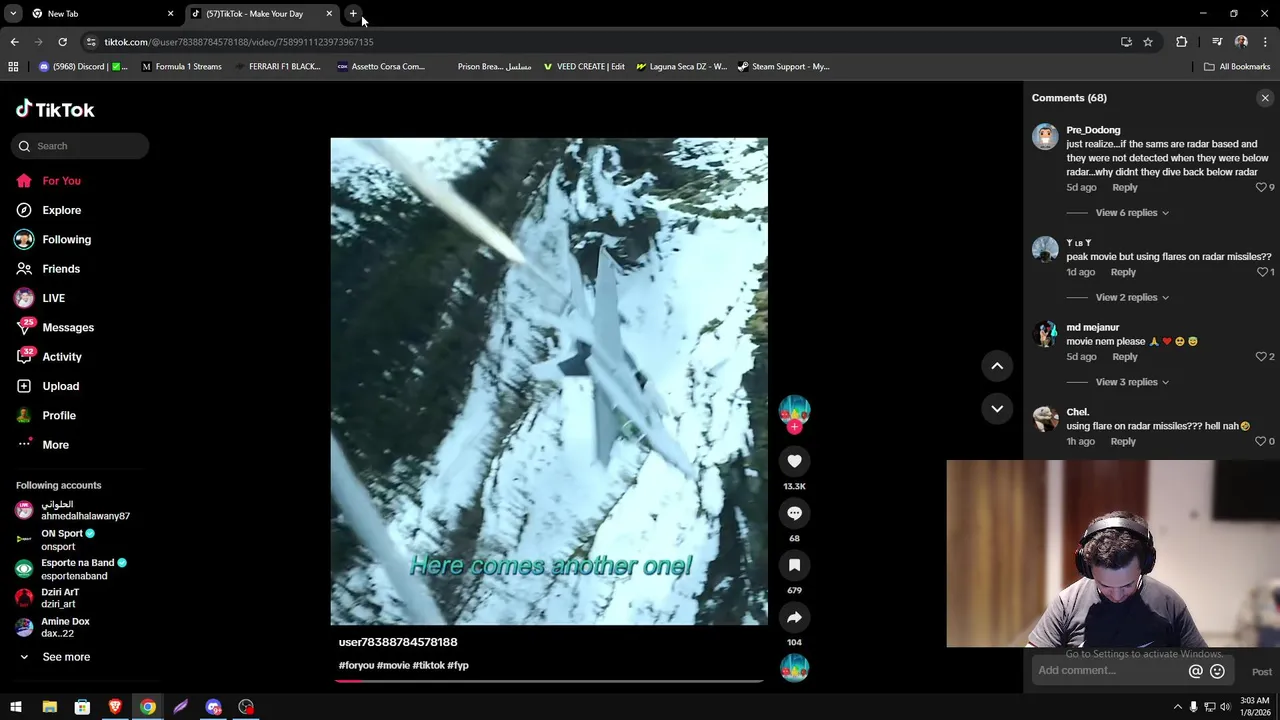The width and height of the screenshot is (1280, 720).
Task: Open the tab search dropdown in Chrome
Action: tap(13, 14)
